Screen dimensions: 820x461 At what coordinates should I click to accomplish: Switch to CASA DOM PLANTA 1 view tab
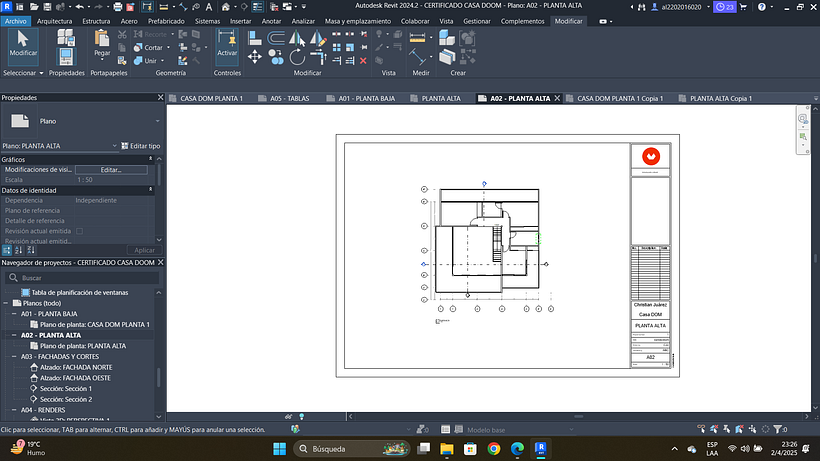pos(211,98)
